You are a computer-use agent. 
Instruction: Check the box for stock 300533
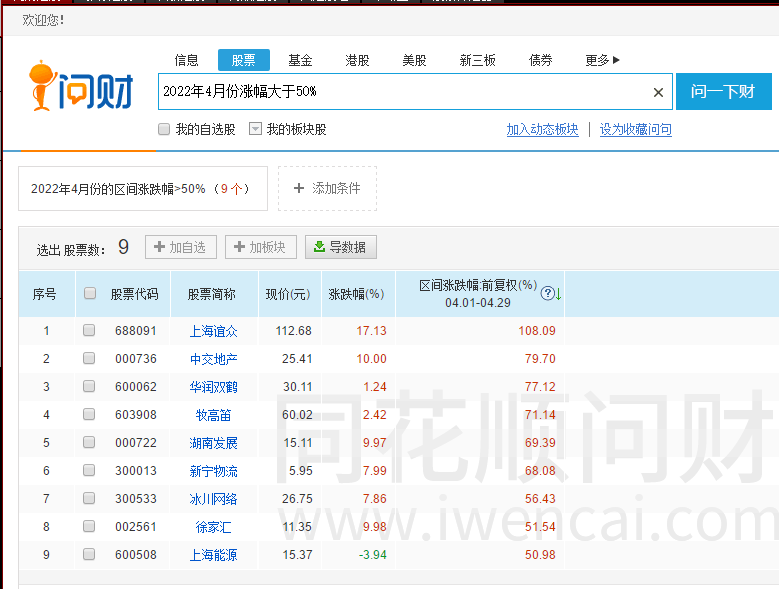(89, 498)
